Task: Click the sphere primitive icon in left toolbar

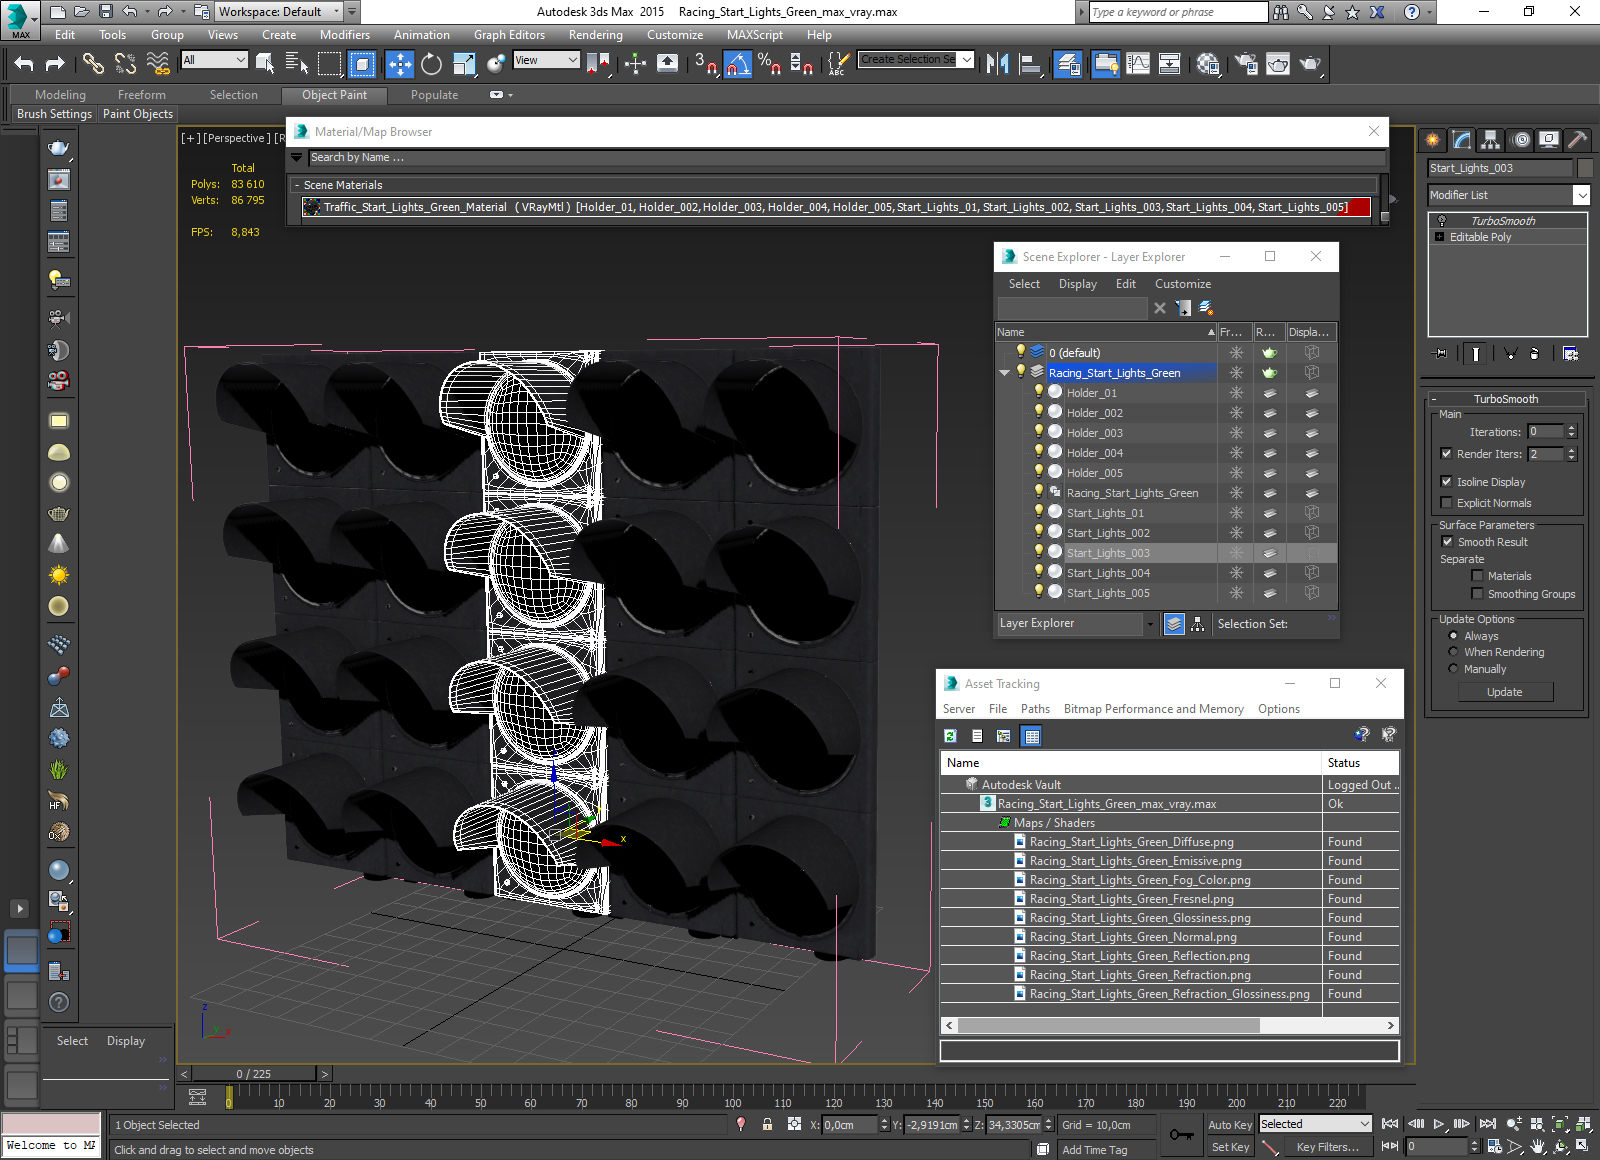Action: click(x=59, y=870)
